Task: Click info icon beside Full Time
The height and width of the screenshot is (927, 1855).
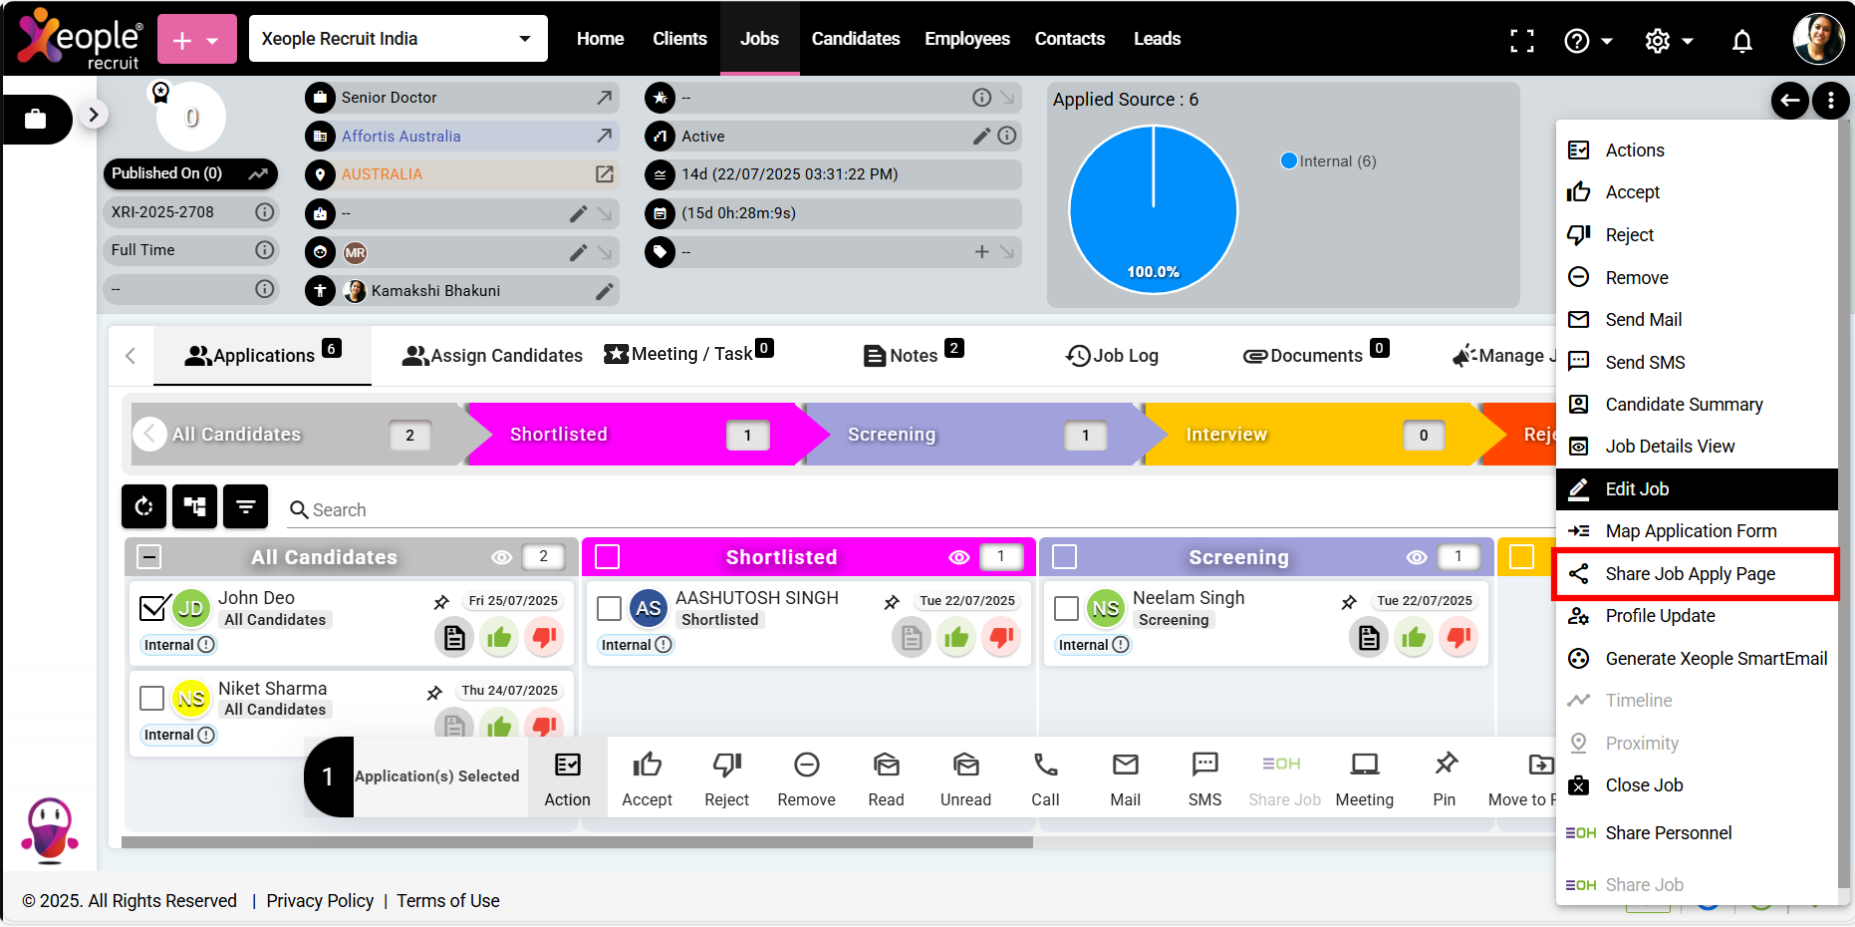Action: coord(264,250)
